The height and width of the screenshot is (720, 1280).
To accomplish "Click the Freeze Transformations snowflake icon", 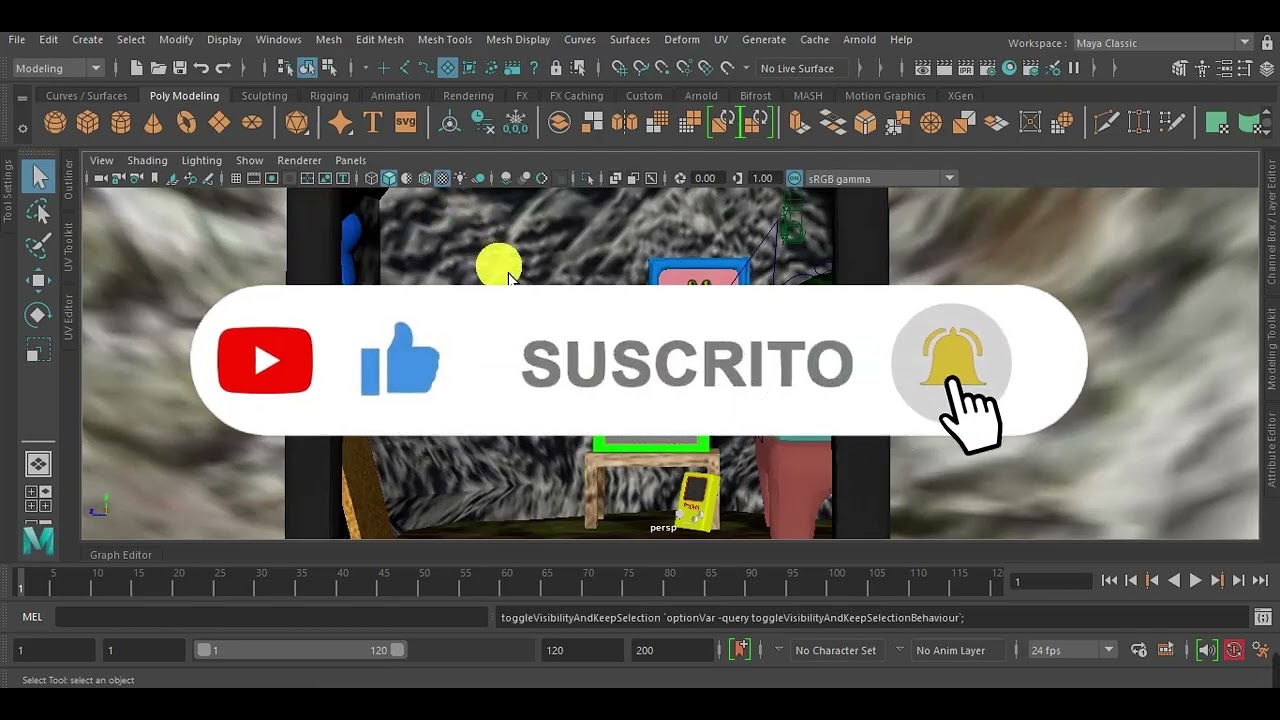I will (x=515, y=122).
